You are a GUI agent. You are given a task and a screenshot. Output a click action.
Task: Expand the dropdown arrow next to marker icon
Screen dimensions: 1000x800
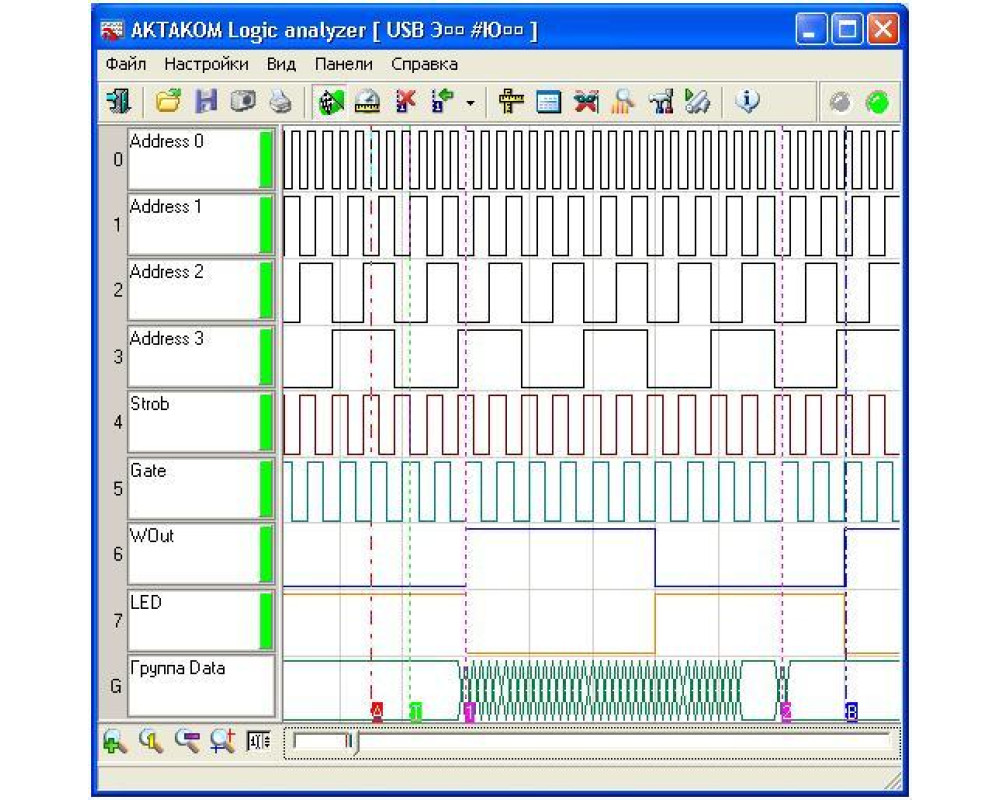click(469, 103)
